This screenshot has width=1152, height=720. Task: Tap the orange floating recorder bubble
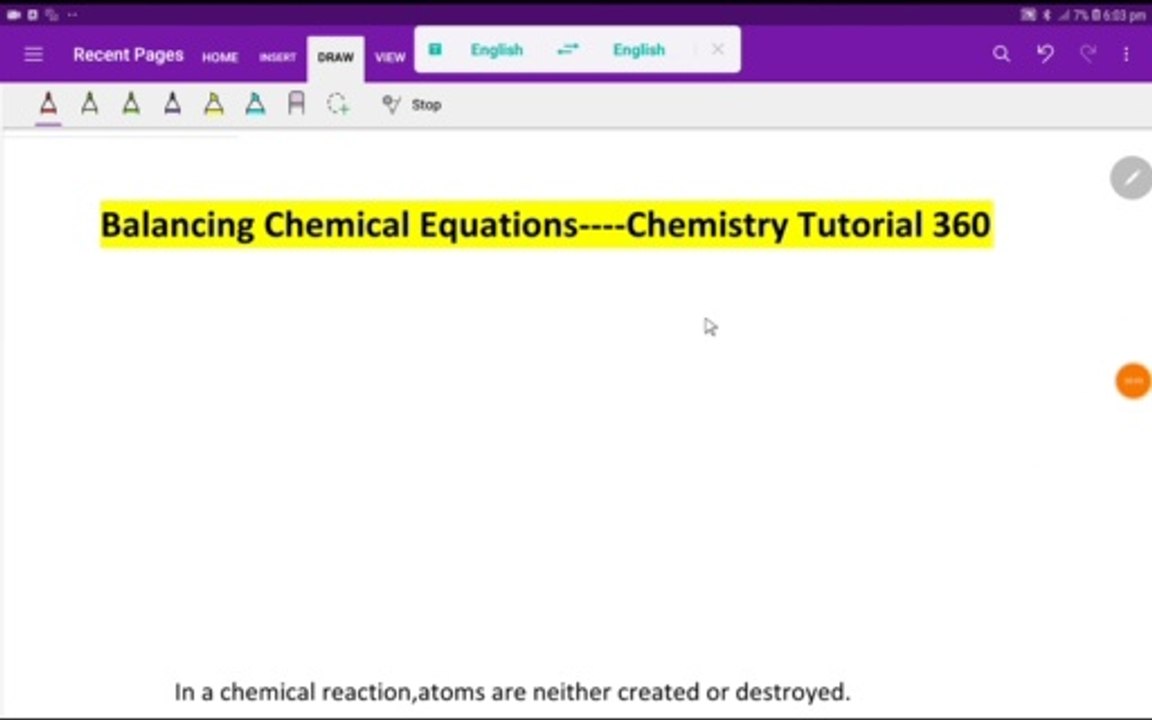(x=1133, y=381)
